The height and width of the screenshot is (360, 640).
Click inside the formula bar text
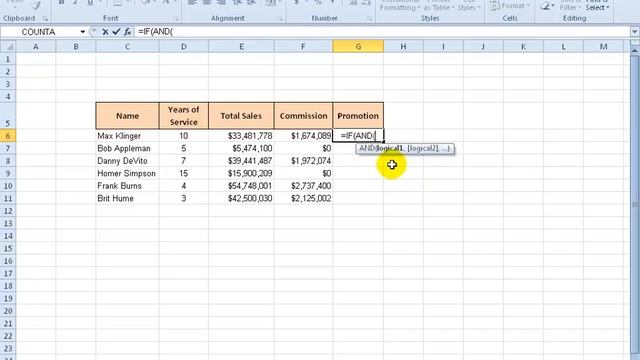tap(156, 32)
